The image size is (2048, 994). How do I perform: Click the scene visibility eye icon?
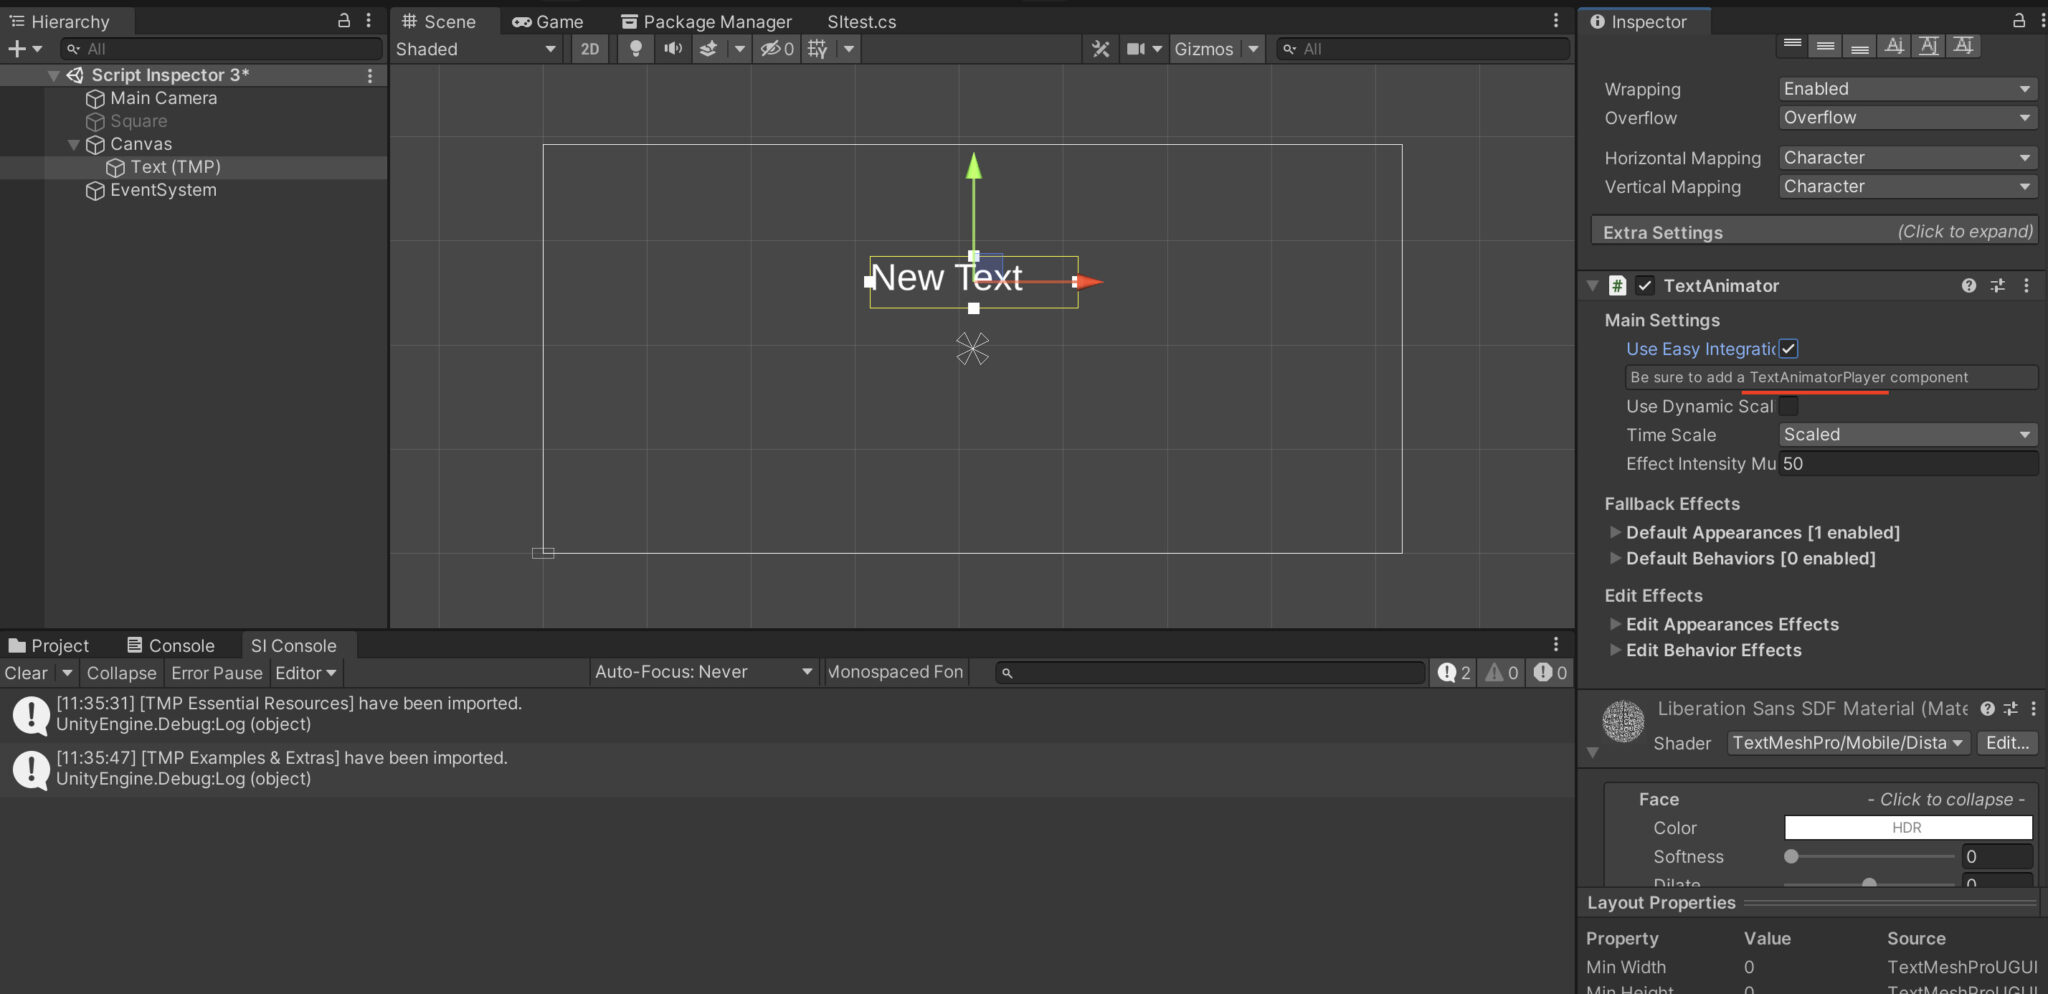tap(772, 48)
